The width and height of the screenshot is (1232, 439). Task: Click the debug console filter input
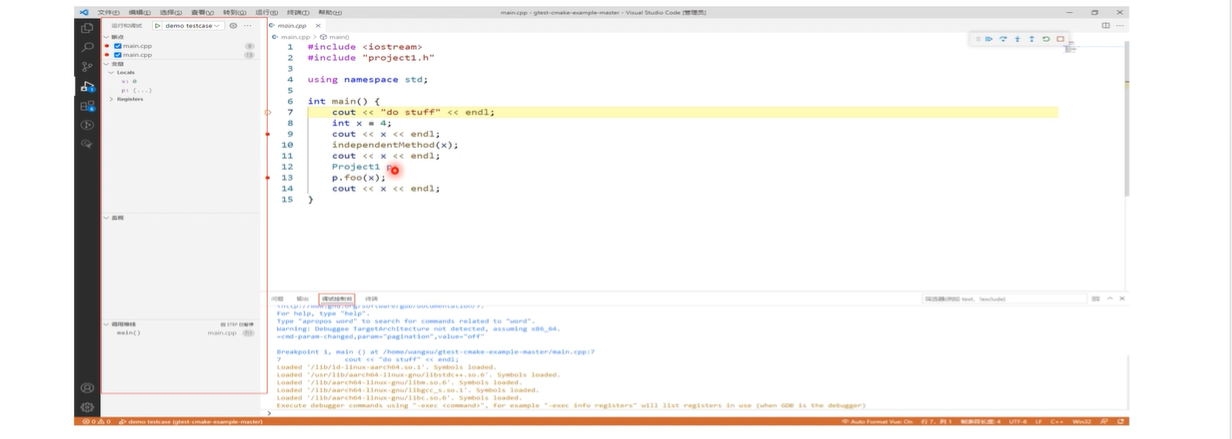point(1004,298)
